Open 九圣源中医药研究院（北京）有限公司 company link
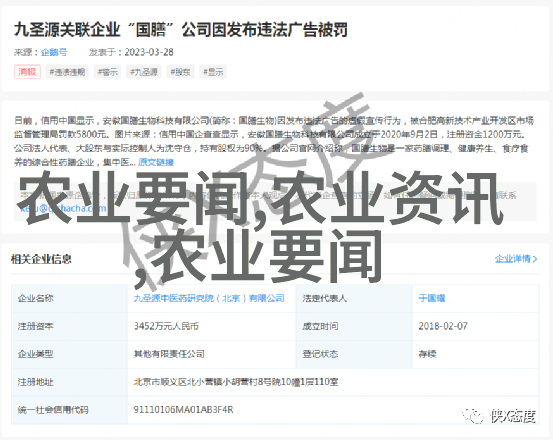 [x=209, y=298]
